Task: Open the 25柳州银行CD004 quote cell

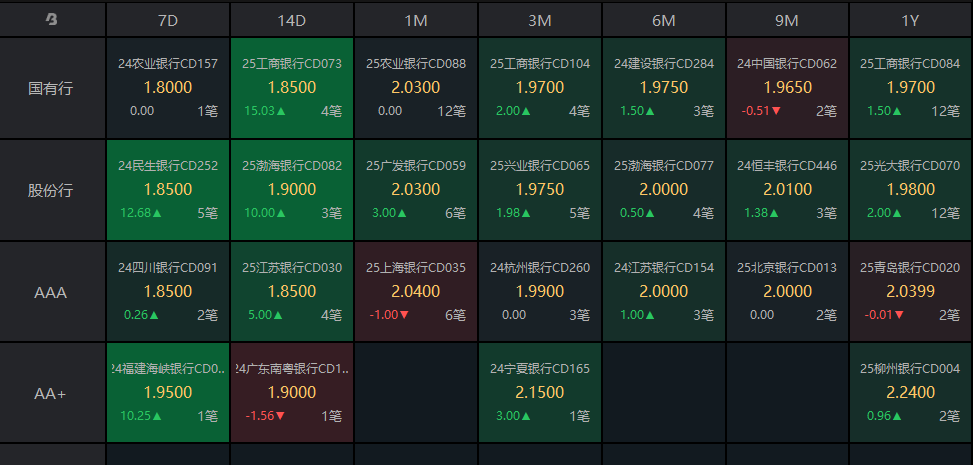Action: (x=910, y=394)
